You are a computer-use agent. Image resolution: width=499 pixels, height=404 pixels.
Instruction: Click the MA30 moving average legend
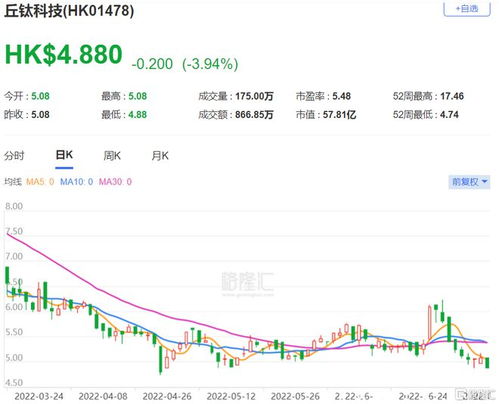pos(115,182)
